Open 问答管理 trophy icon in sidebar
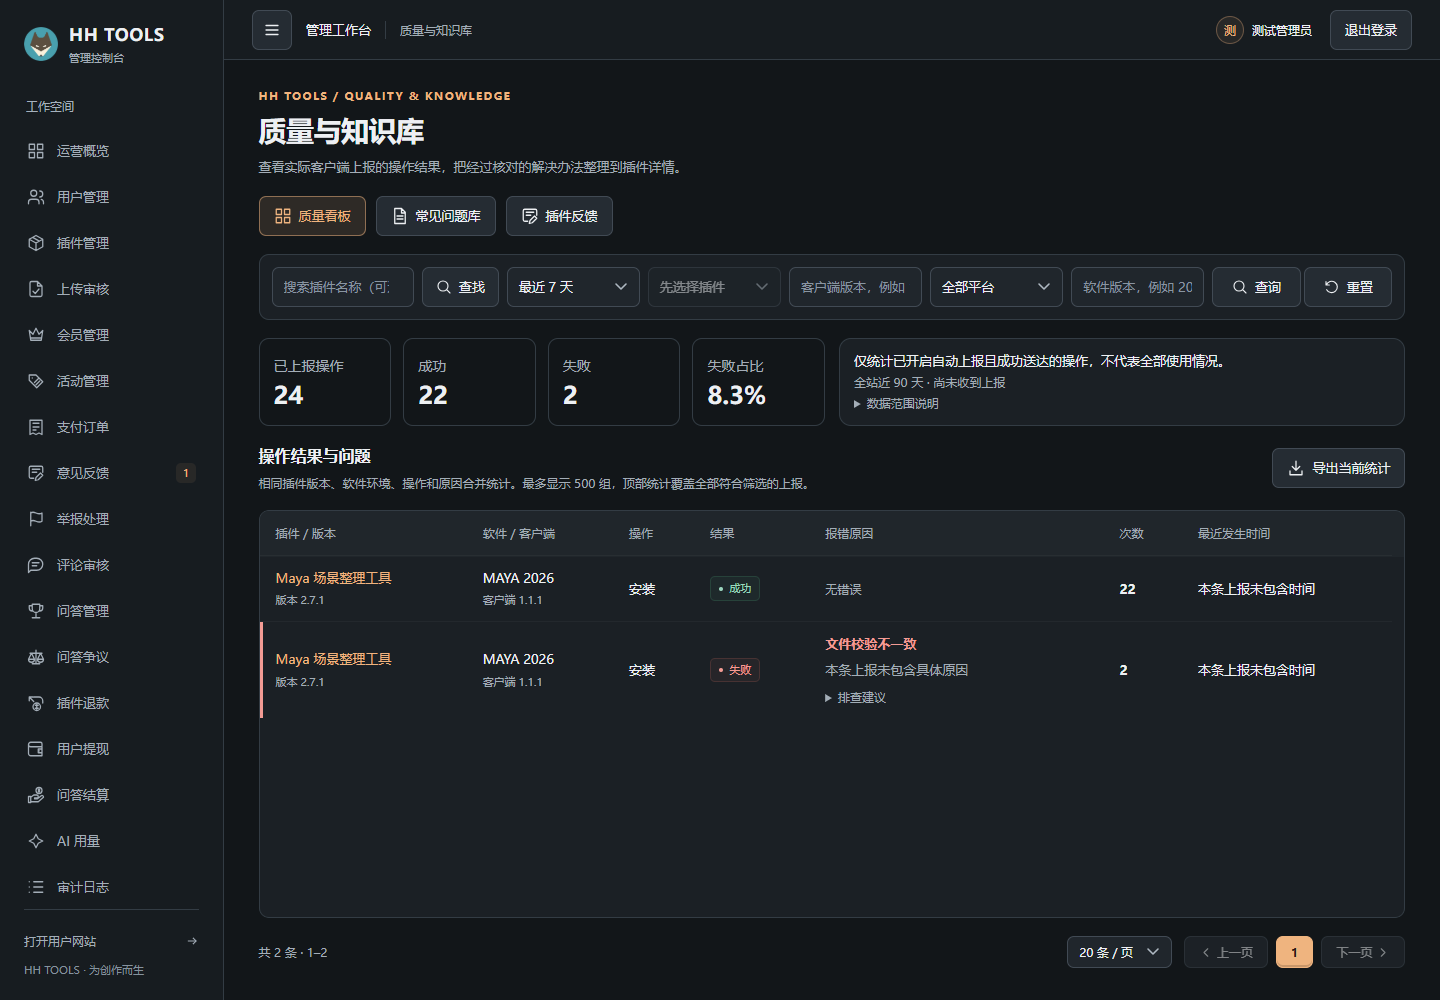 36,611
